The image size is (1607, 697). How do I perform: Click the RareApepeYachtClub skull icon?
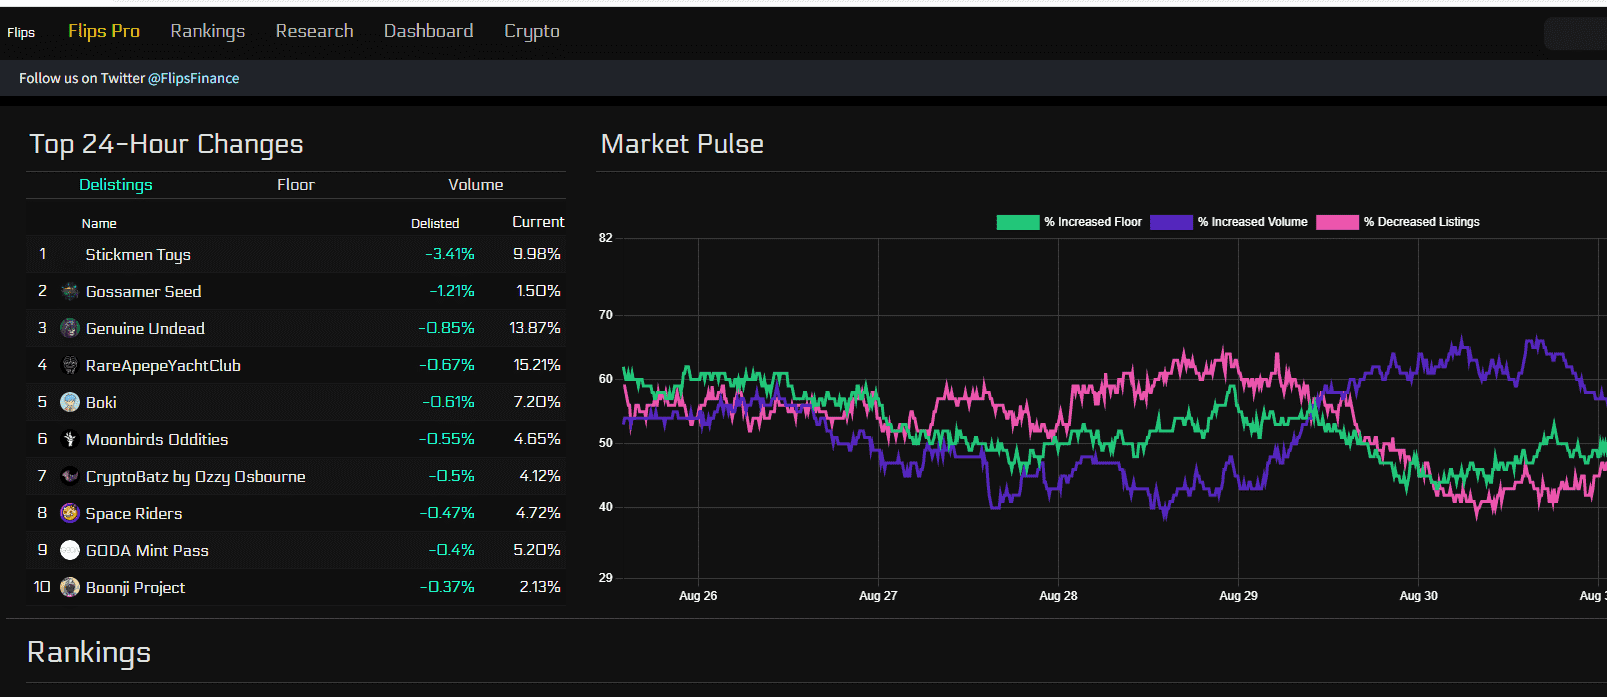[70, 365]
